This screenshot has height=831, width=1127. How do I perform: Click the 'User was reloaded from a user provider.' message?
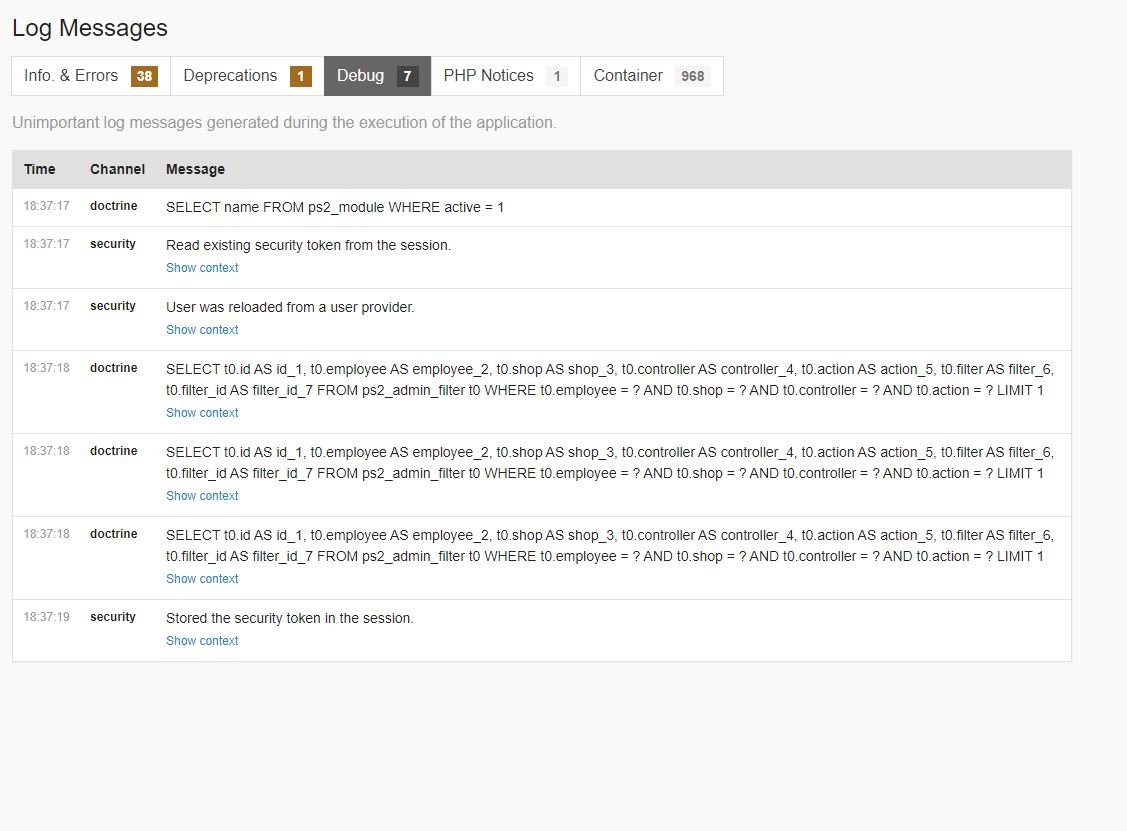(290, 307)
